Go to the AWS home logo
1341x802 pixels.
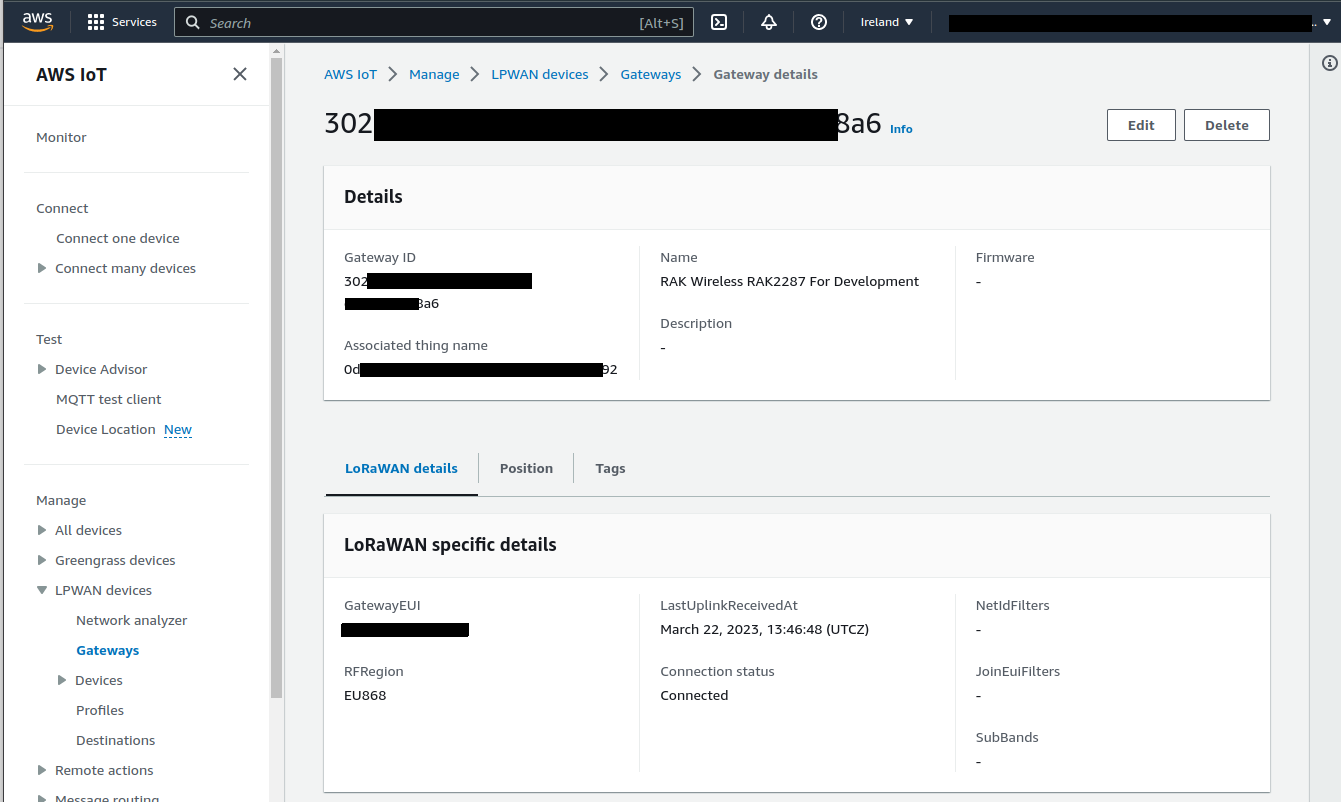(37, 21)
